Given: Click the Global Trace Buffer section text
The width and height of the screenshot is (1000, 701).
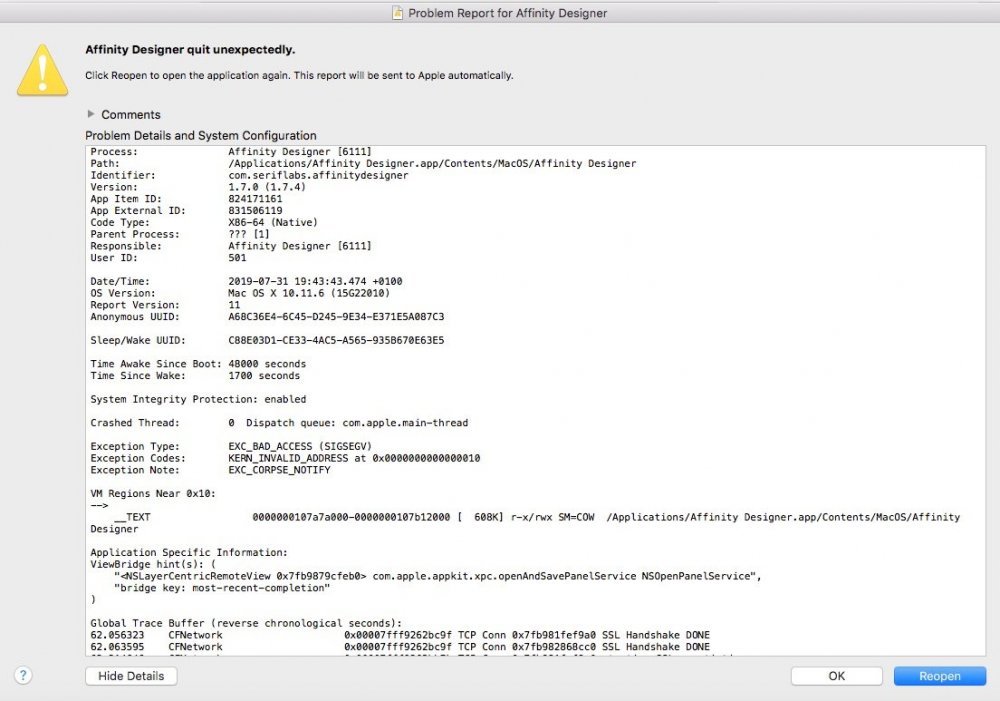Looking at the screenshot, I should pyautogui.click(x=245, y=622).
